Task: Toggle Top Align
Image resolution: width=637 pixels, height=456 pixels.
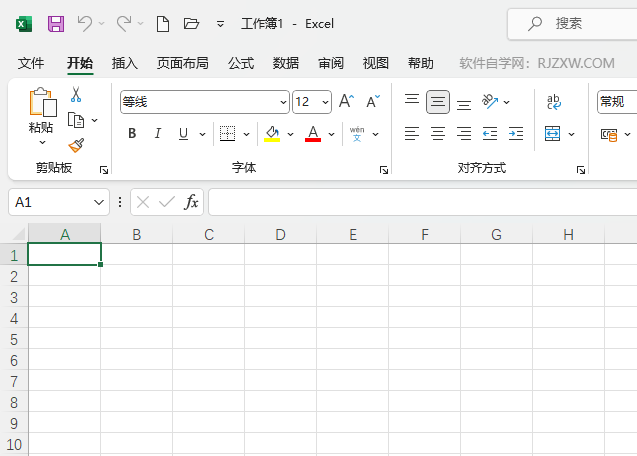Action: point(412,101)
